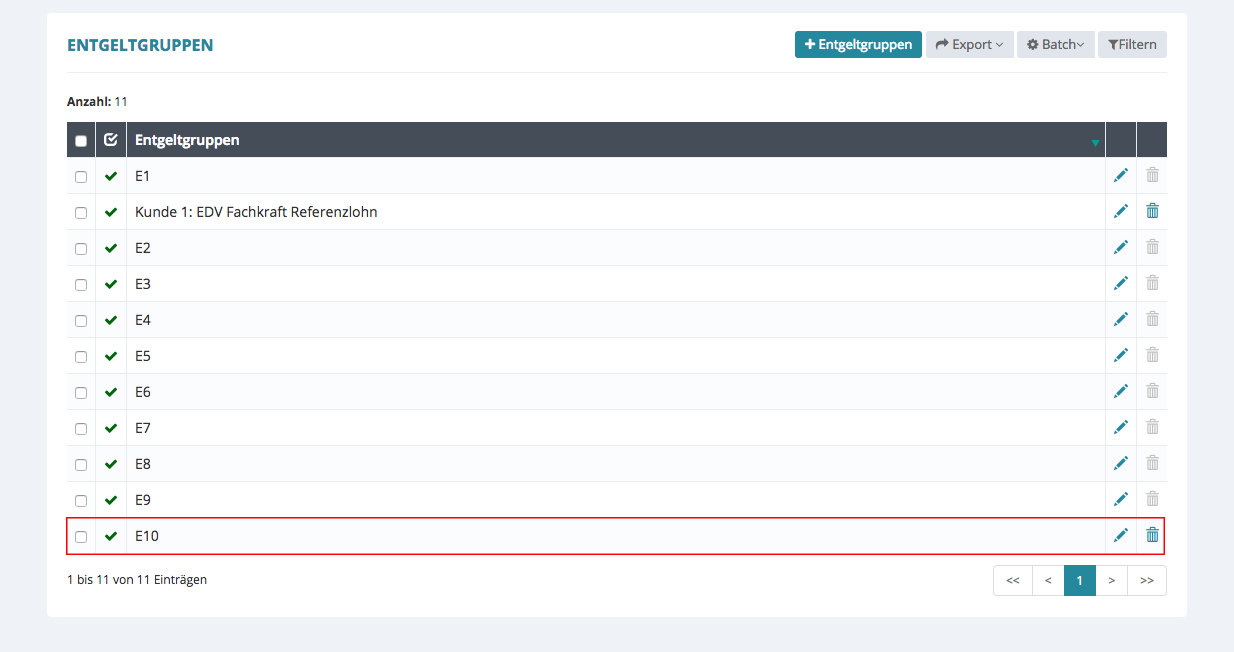Edit the Kunde 1 EDV Fachkraft Referenzlohn entry

[x=1121, y=211]
